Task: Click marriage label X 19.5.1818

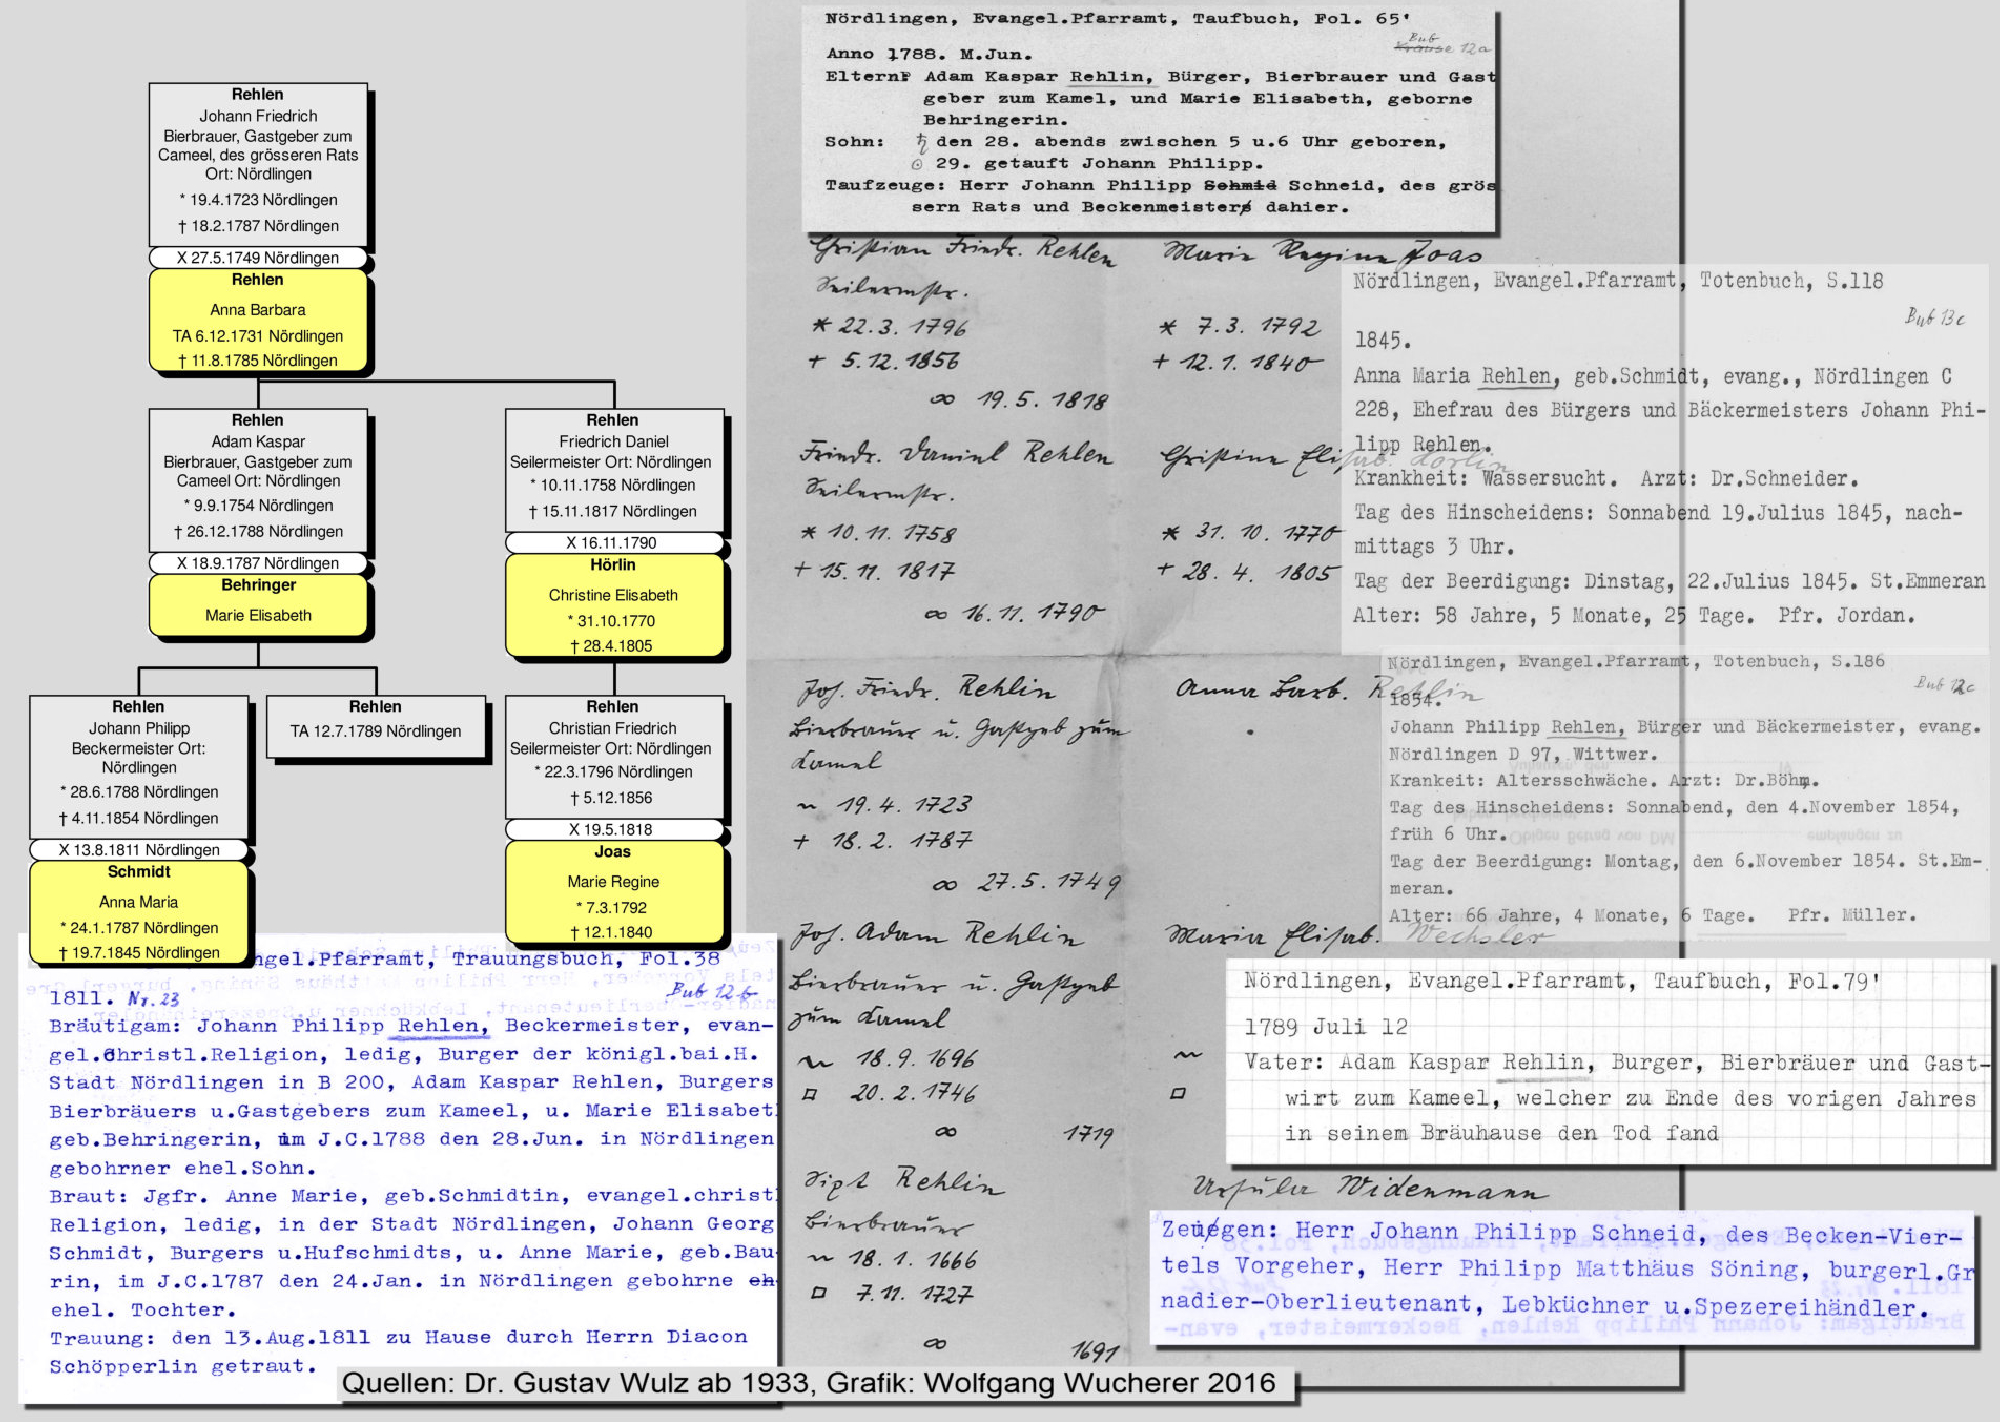Action: coord(612,830)
